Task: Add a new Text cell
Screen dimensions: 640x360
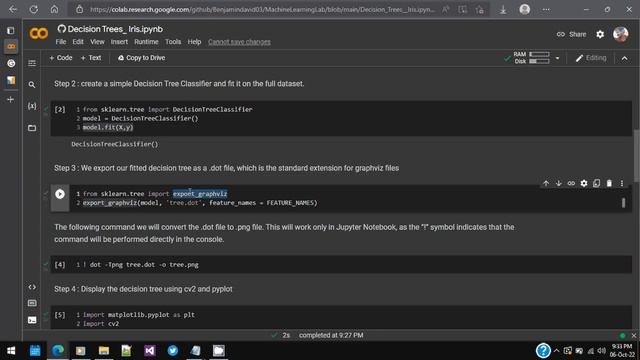Action: tap(91, 58)
